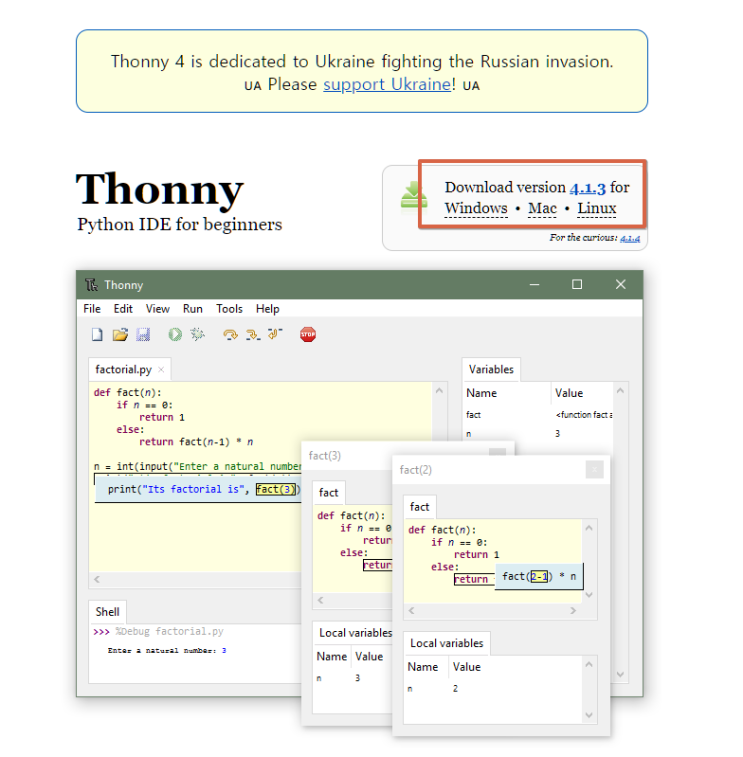Select the n row with value 3 in Variables
This screenshot has width=743, height=757.
click(538, 434)
